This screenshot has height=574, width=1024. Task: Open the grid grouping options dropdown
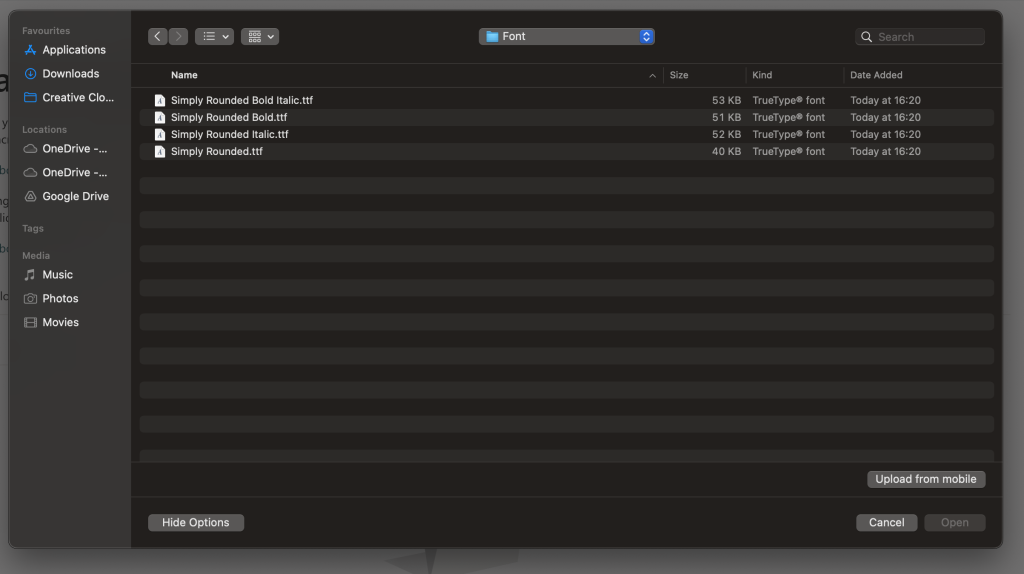click(259, 37)
